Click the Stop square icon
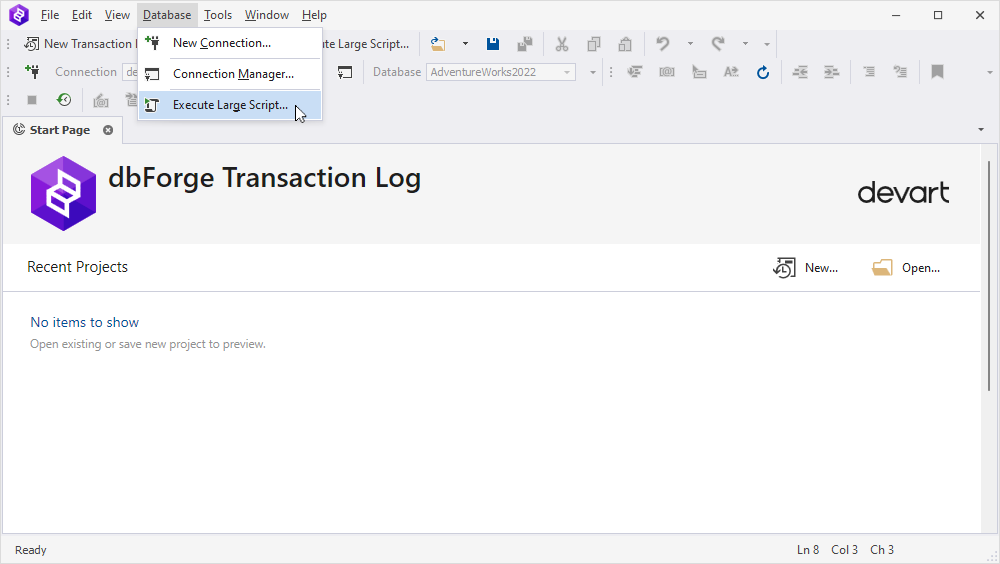 tap(32, 100)
